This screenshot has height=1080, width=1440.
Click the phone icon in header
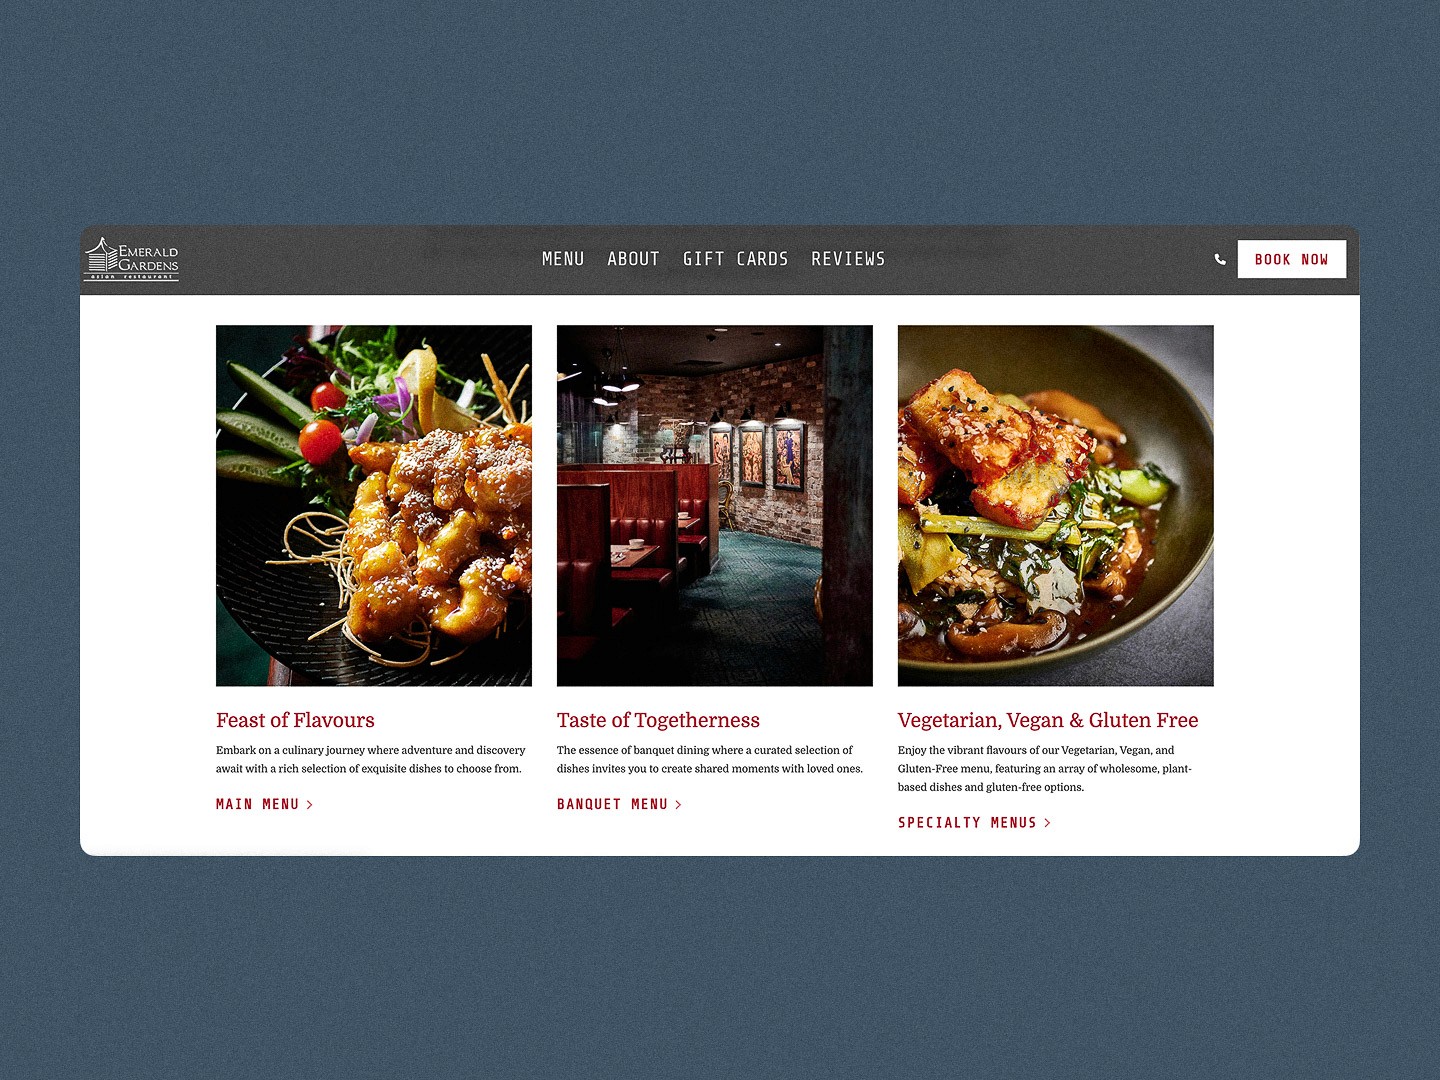pos(1220,259)
